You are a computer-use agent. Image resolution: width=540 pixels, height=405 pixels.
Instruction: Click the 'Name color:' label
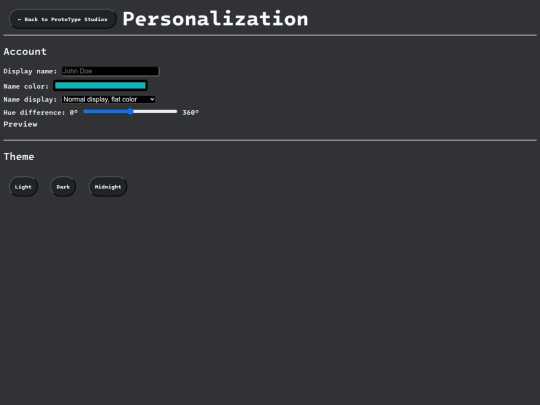(26, 86)
